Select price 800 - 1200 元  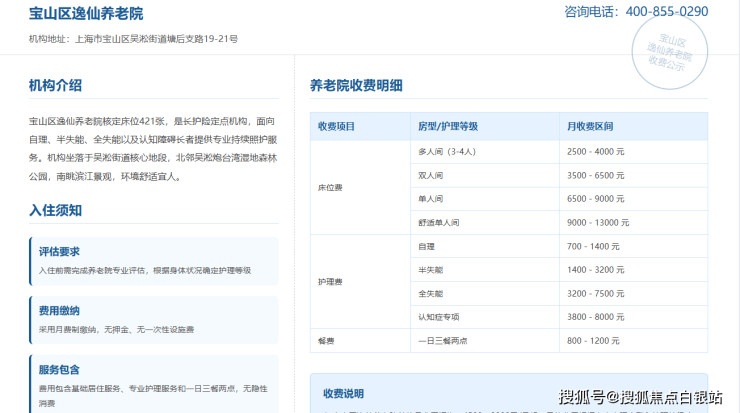pyautogui.click(x=593, y=341)
